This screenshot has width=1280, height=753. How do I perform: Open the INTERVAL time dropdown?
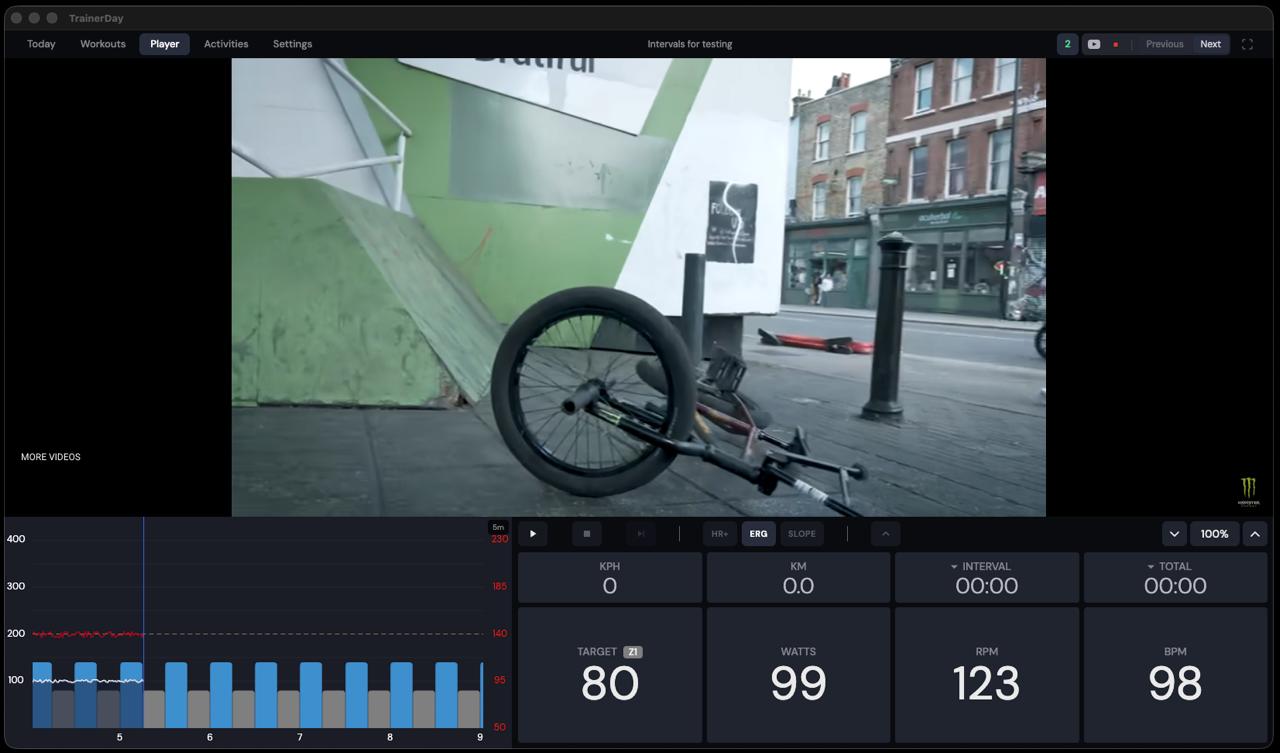pos(980,566)
